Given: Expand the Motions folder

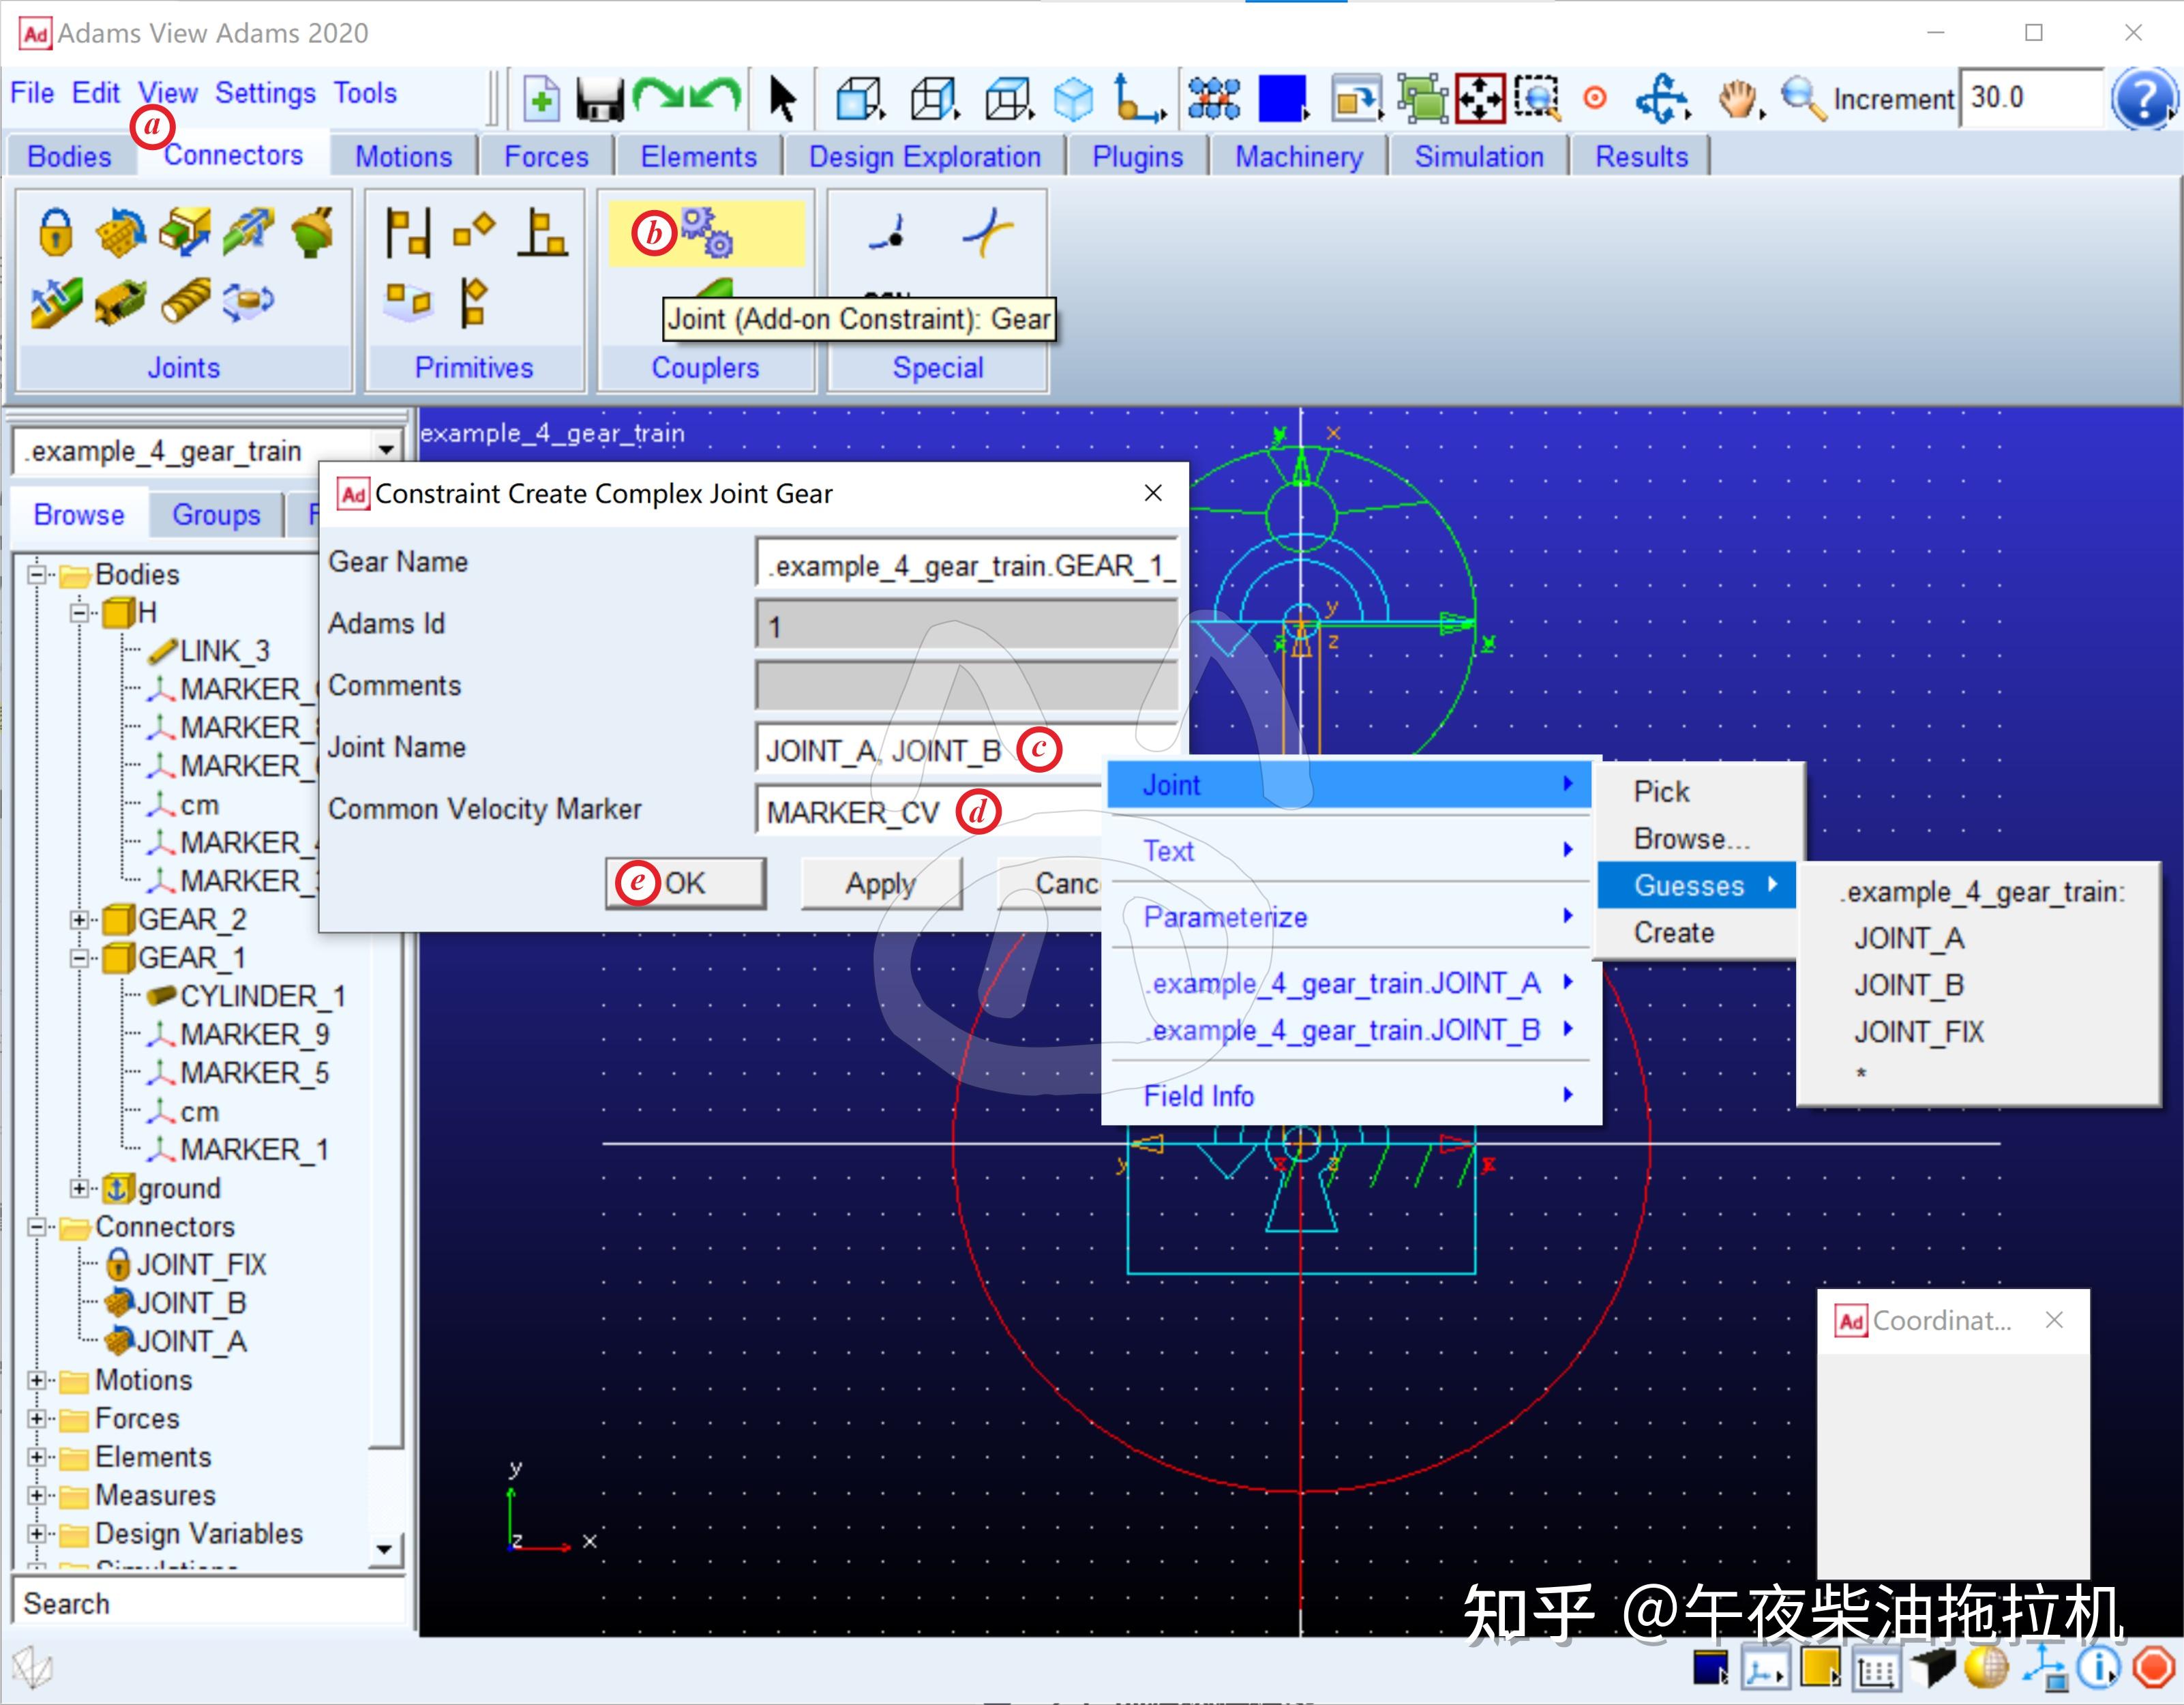Looking at the screenshot, I should pyautogui.click(x=37, y=1381).
